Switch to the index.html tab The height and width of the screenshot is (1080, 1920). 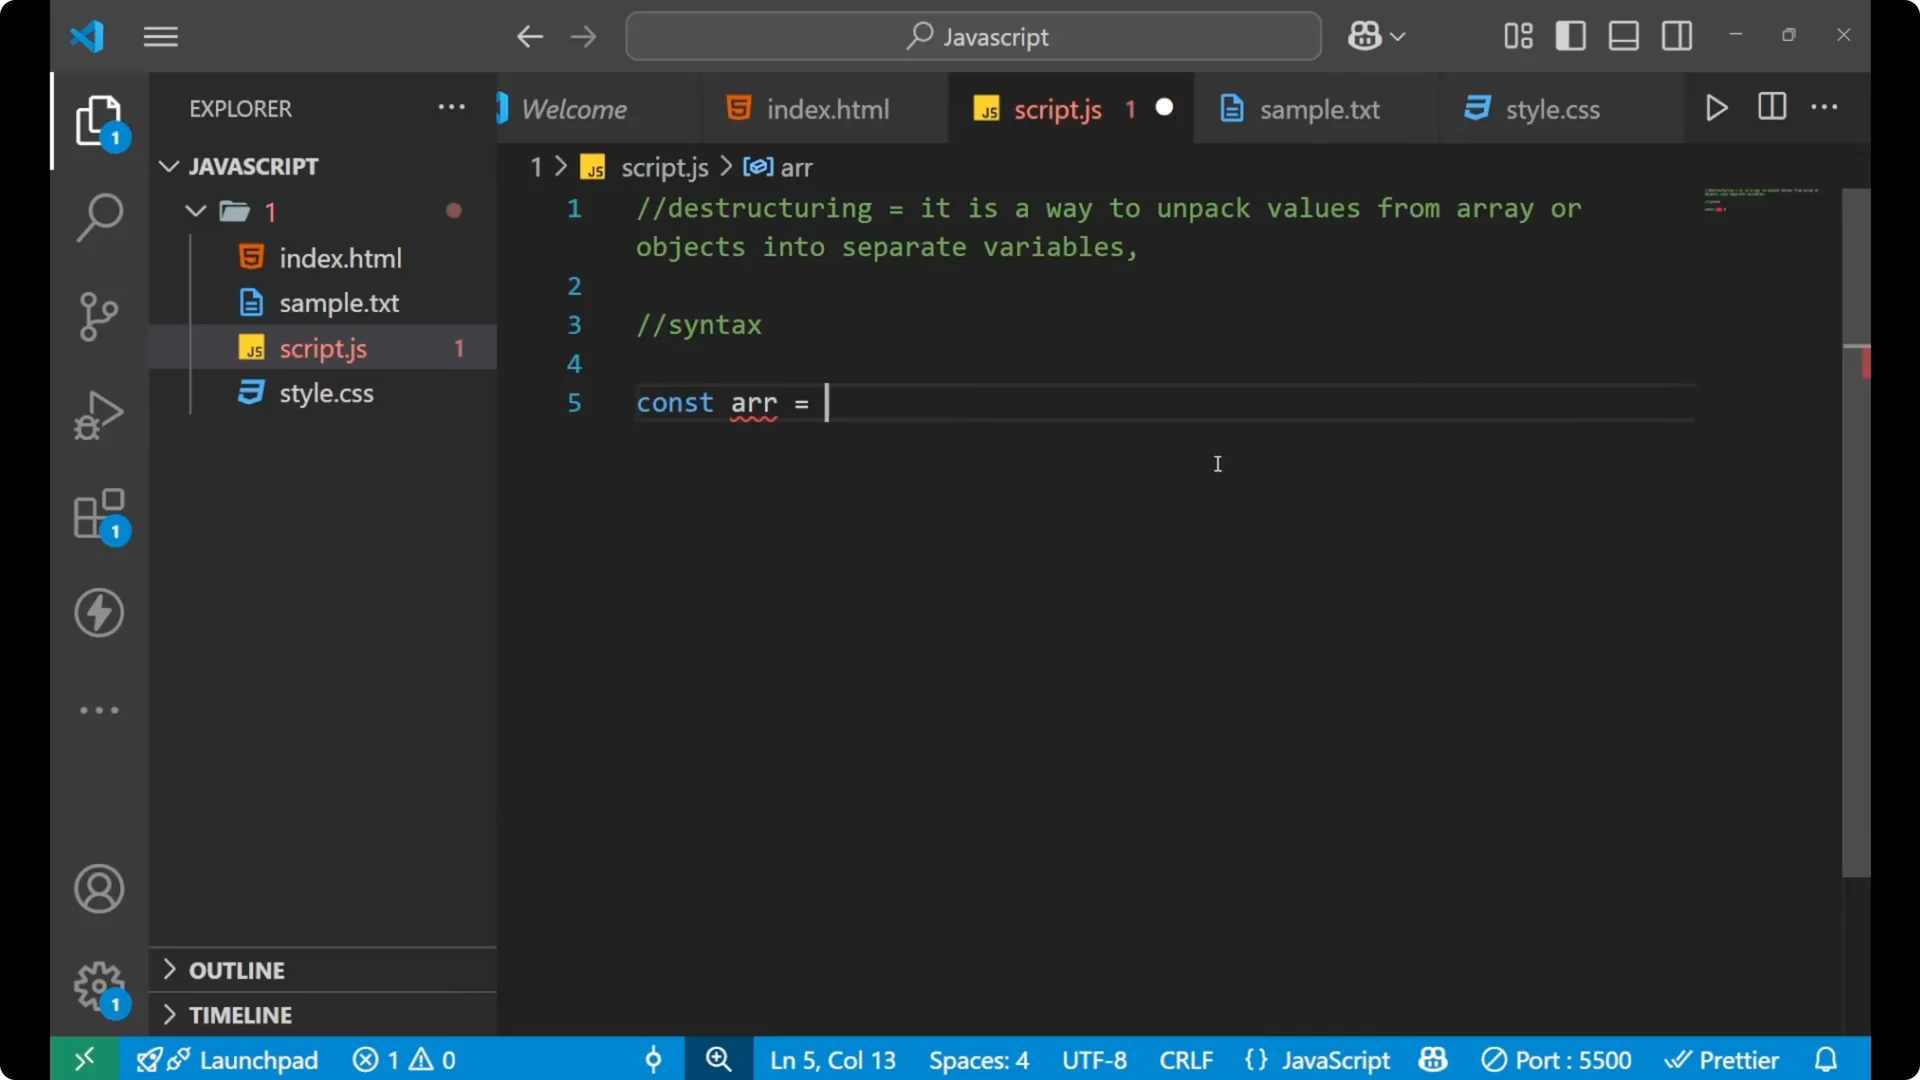click(x=827, y=108)
